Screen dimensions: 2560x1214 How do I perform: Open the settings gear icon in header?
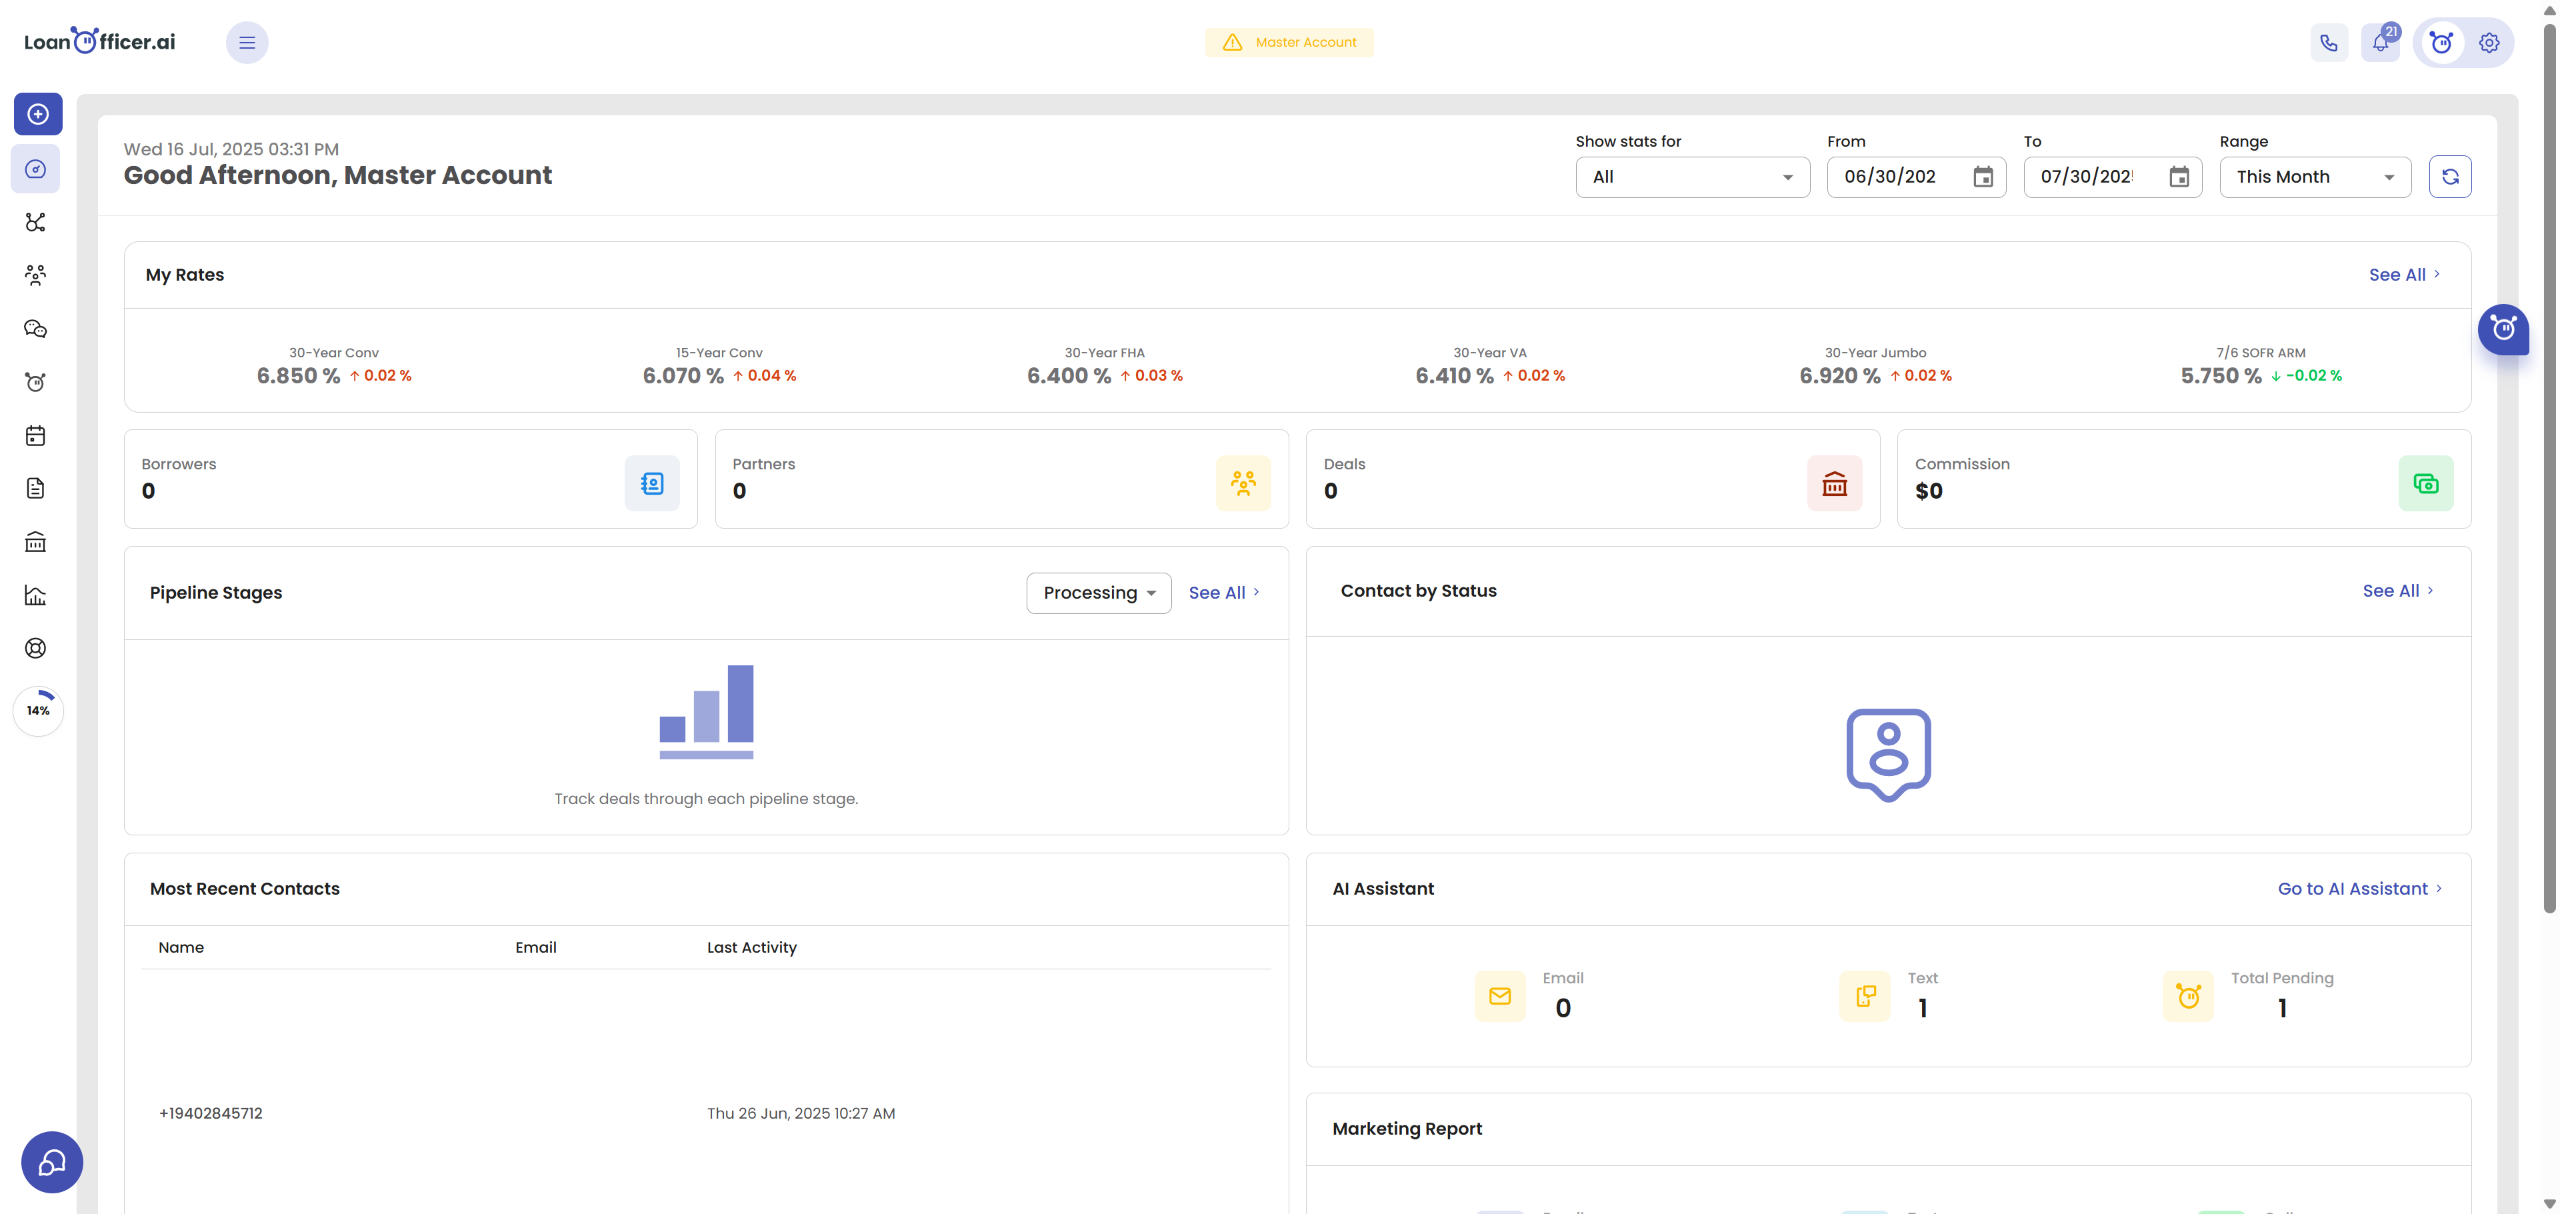tap(2489, 43)
